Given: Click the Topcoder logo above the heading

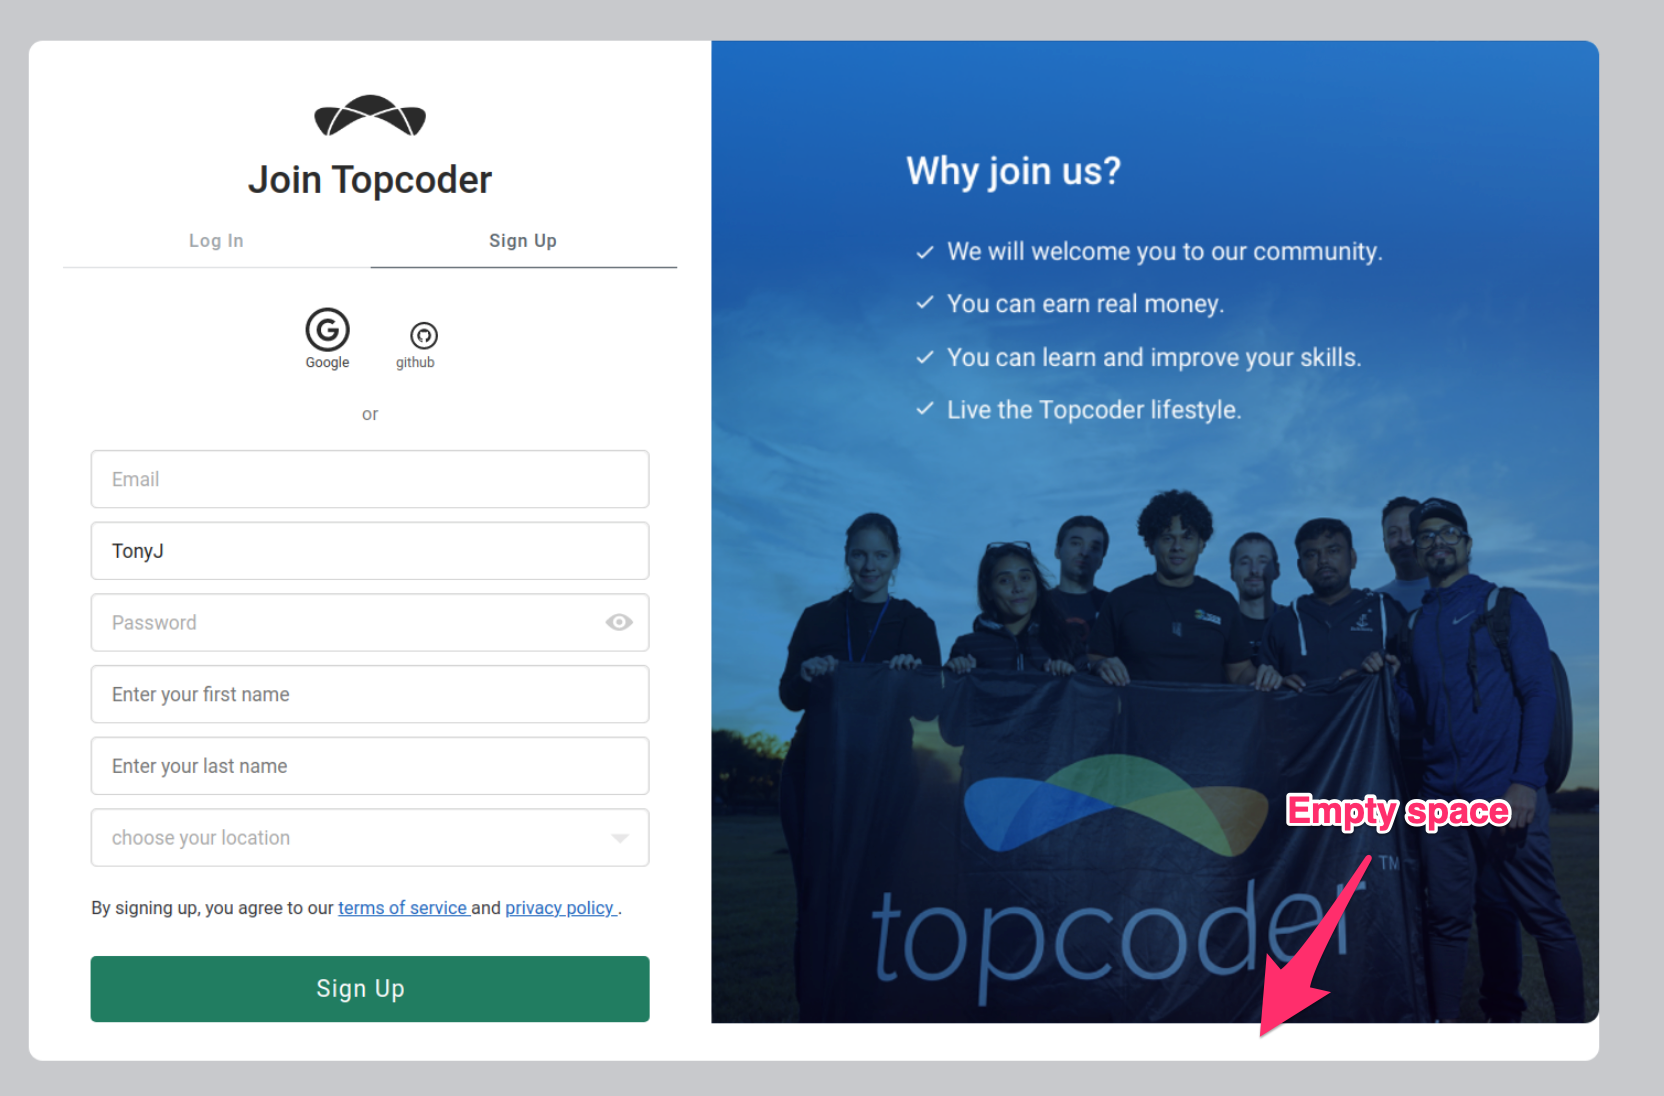Looking at the screenshot, I should 370,115.
